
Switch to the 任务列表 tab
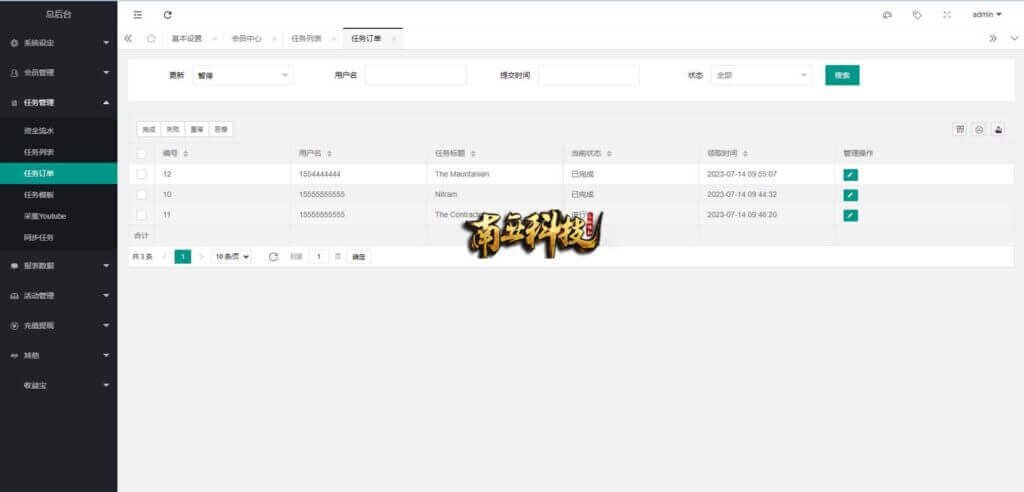305,39
